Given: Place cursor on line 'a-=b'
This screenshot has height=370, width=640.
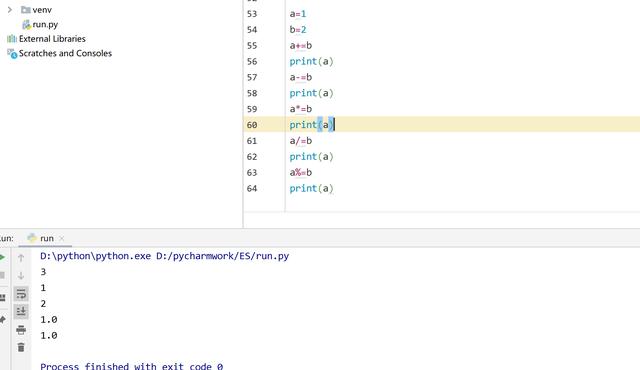Looking at the screenshot, I should click(301, 78).
